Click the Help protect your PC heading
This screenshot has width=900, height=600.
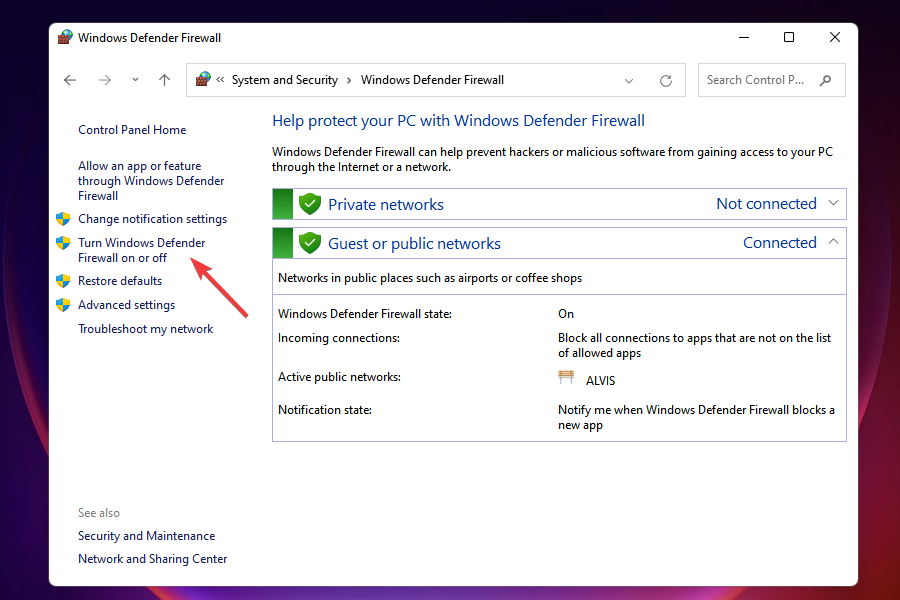click(x=458, y=121)
